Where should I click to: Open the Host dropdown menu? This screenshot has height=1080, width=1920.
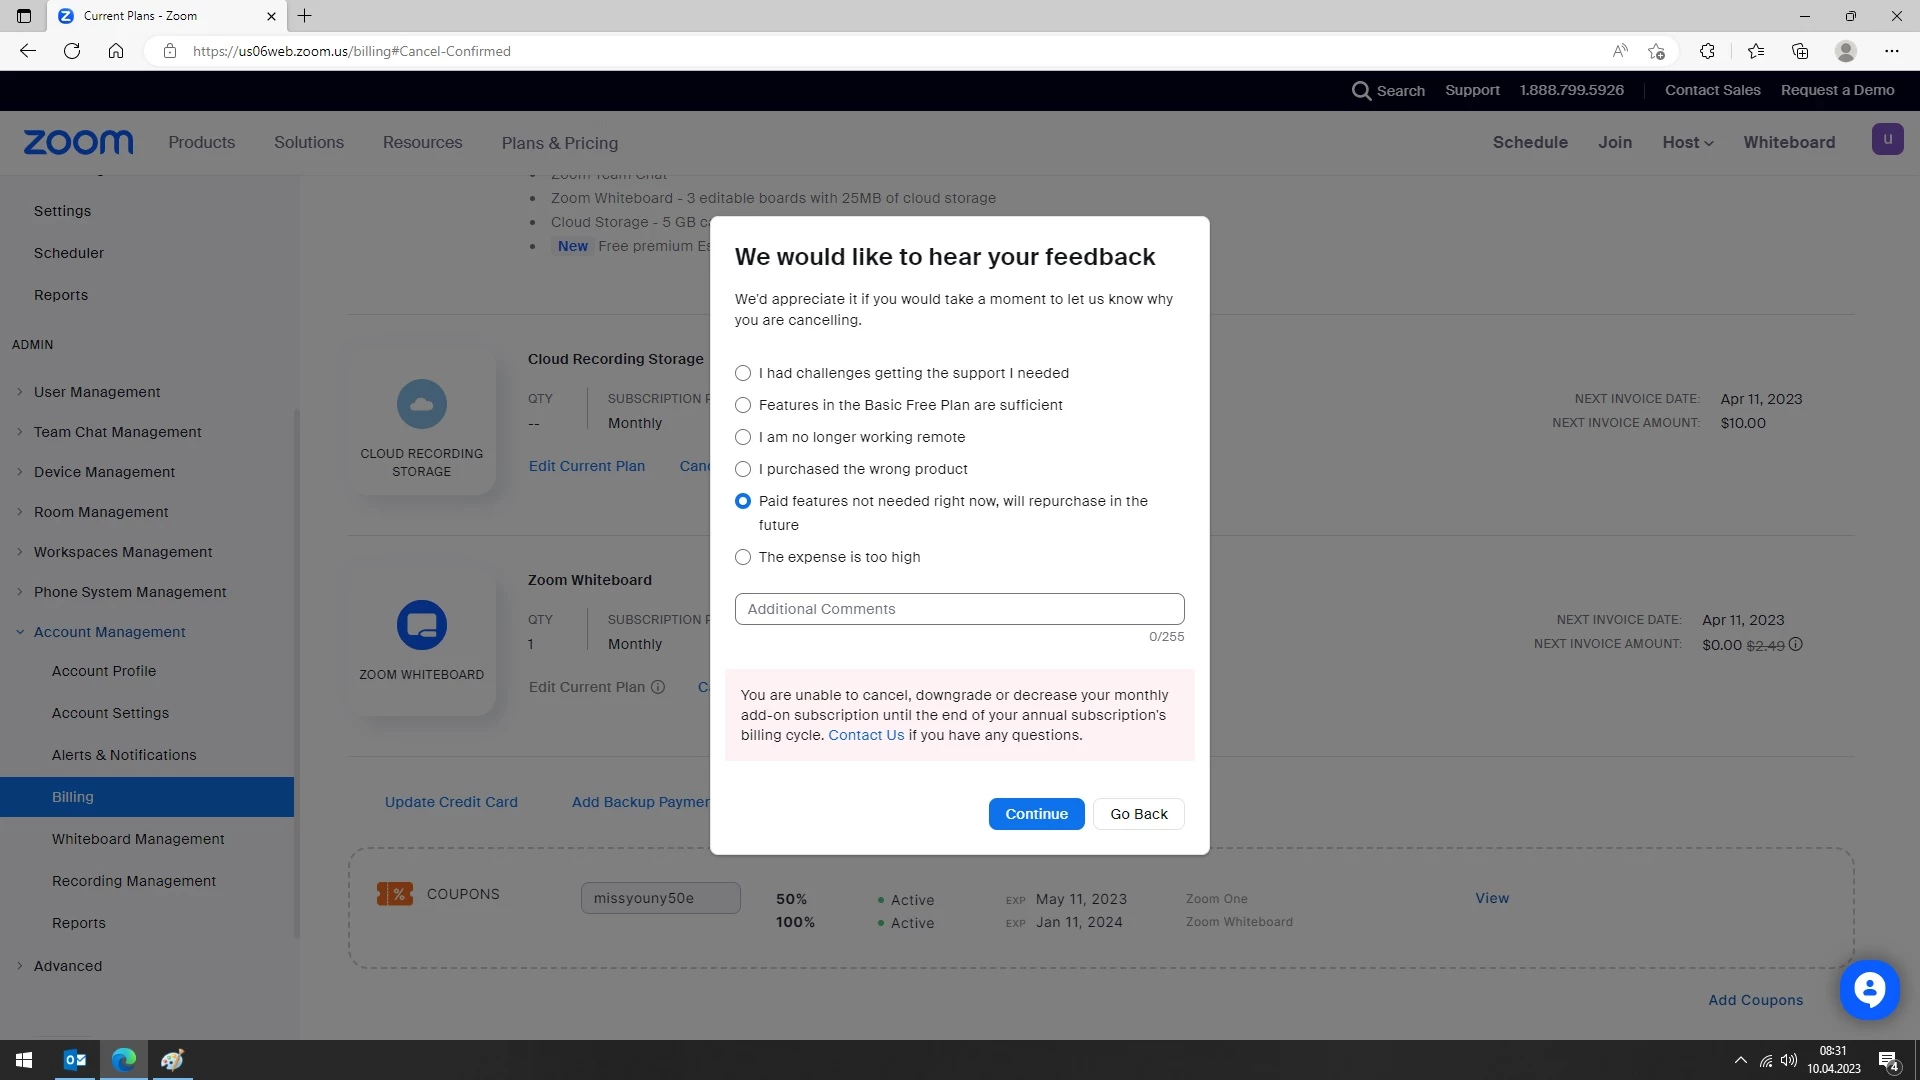click(x=1687, y=142)
